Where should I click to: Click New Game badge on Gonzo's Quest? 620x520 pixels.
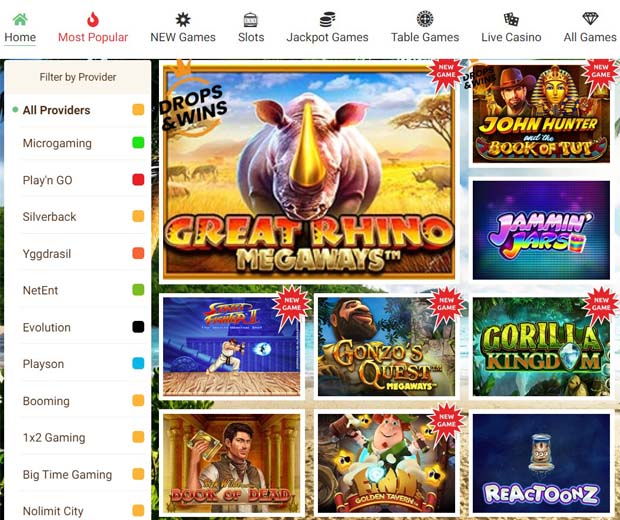coord(446,306)
